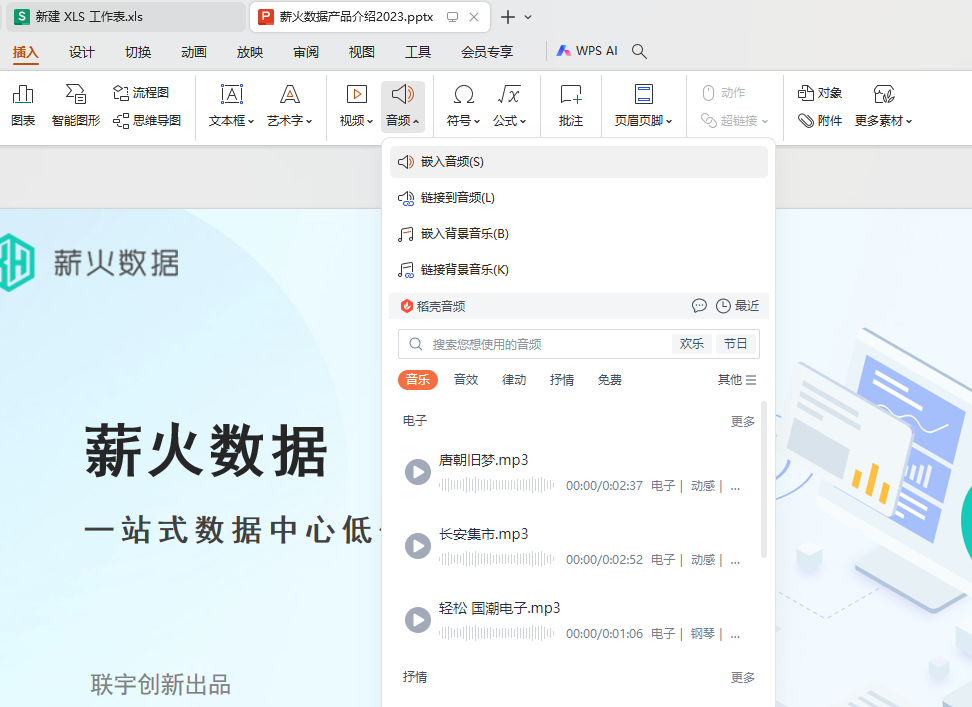
Task: Click the feedback chat bubble icon in 稻壳音频 header
Action: (699, 305)
